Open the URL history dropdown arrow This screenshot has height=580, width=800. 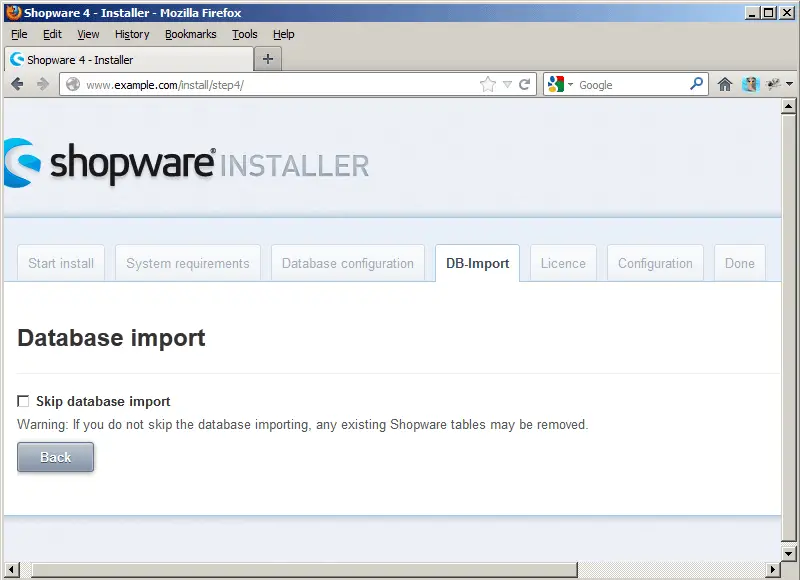coord(507,85)
